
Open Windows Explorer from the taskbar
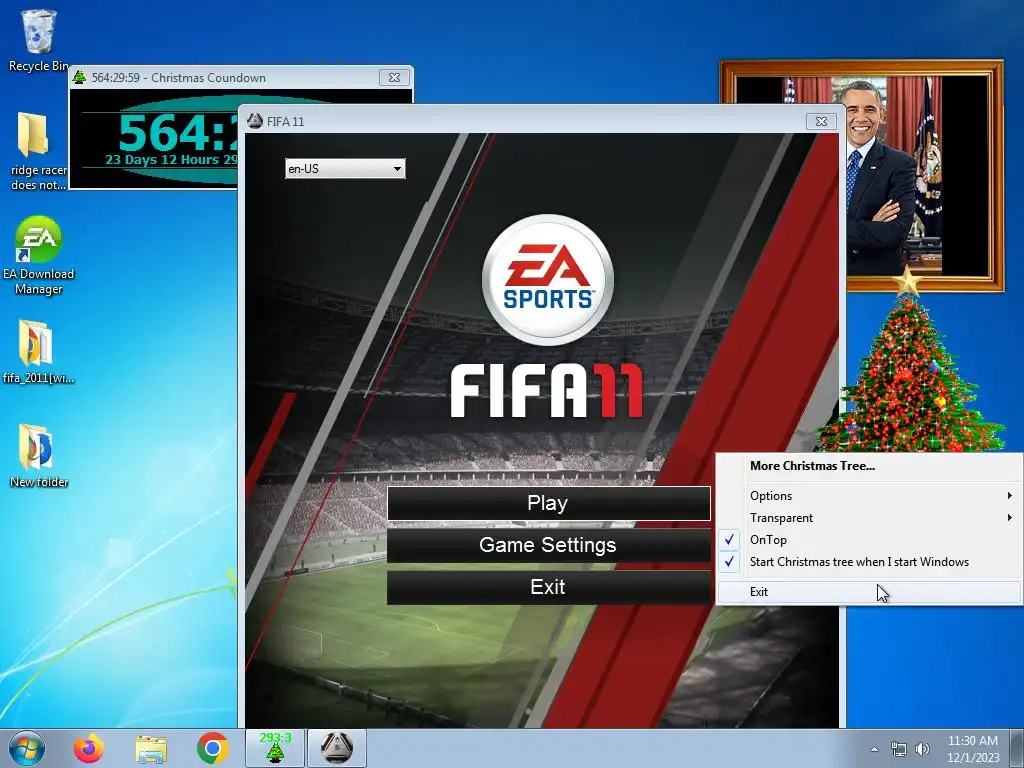click(x=150, y=748)
